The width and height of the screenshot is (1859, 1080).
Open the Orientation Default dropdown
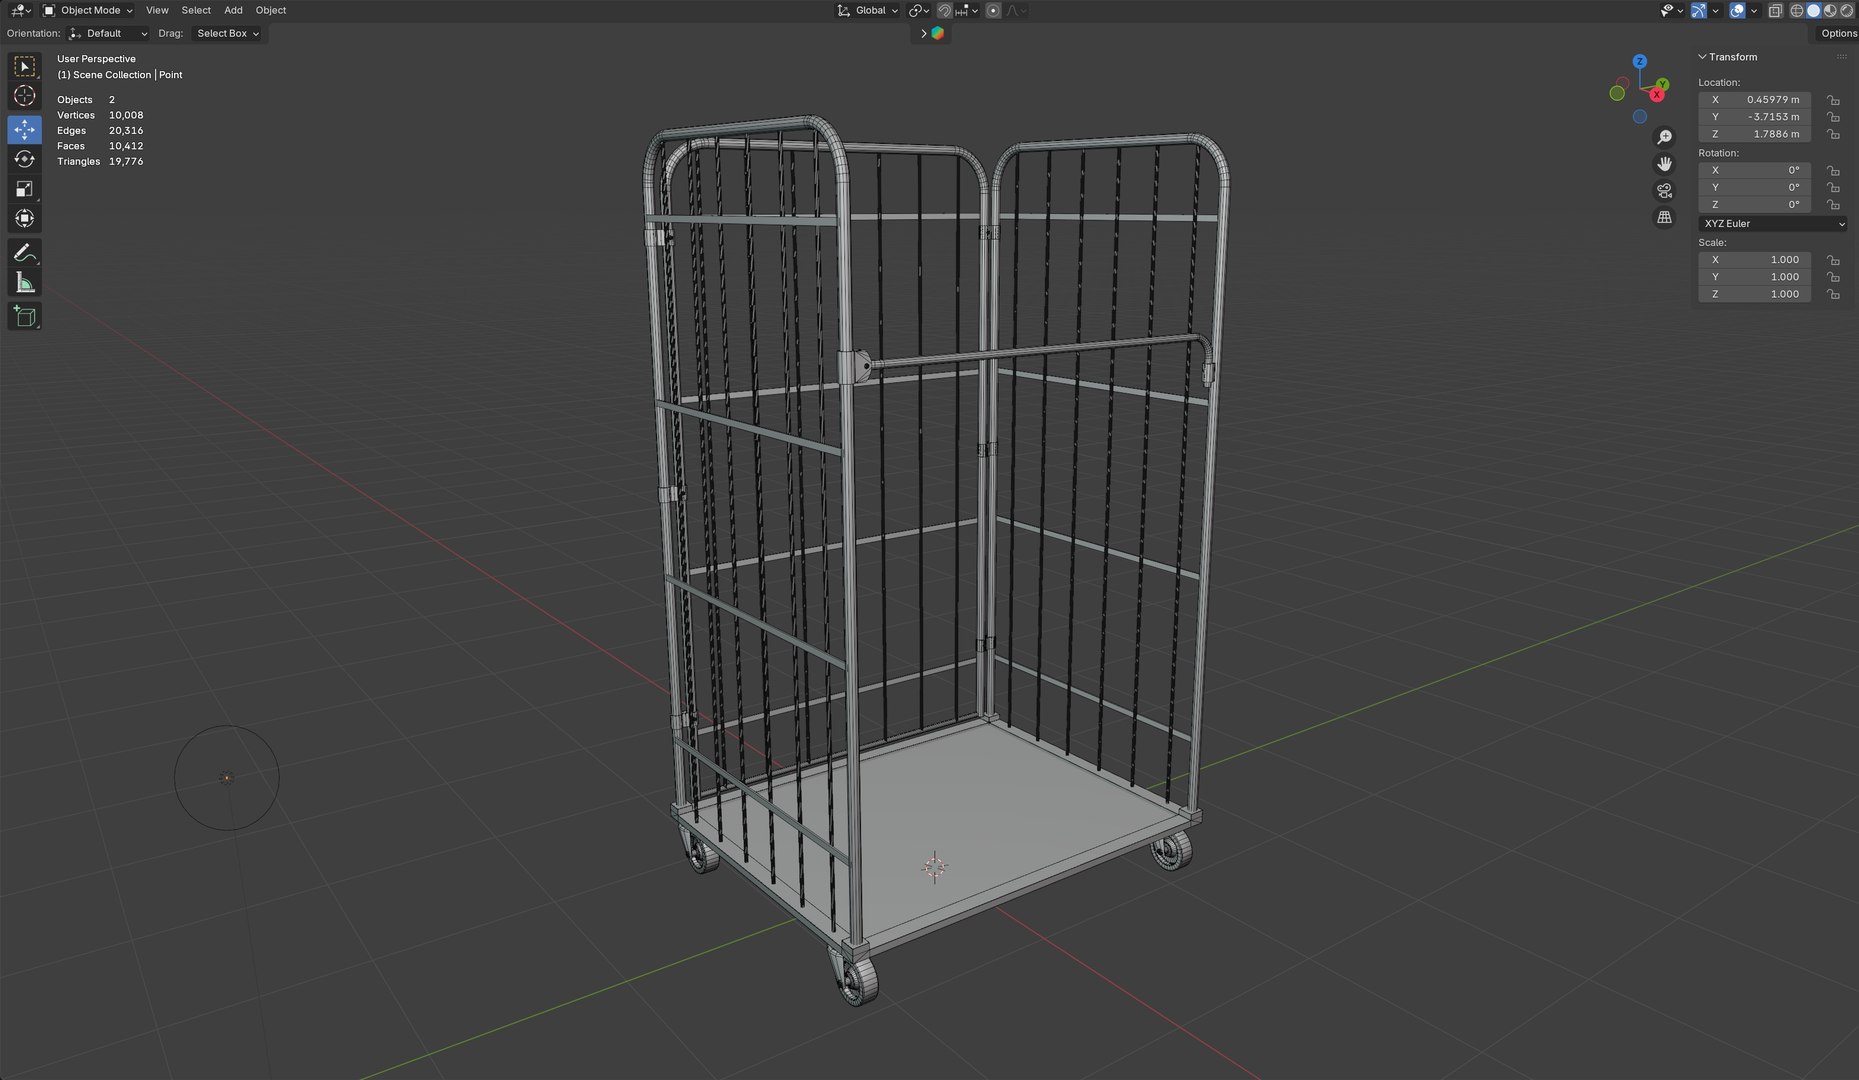click(x=109, y=34)
